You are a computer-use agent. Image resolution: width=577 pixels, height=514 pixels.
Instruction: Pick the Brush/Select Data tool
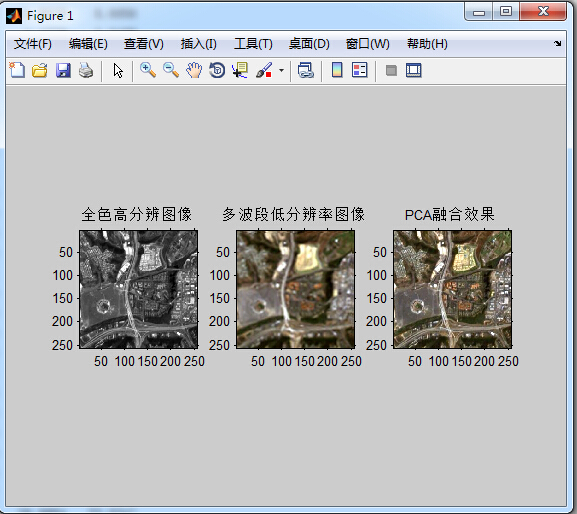tap(264, 70)
